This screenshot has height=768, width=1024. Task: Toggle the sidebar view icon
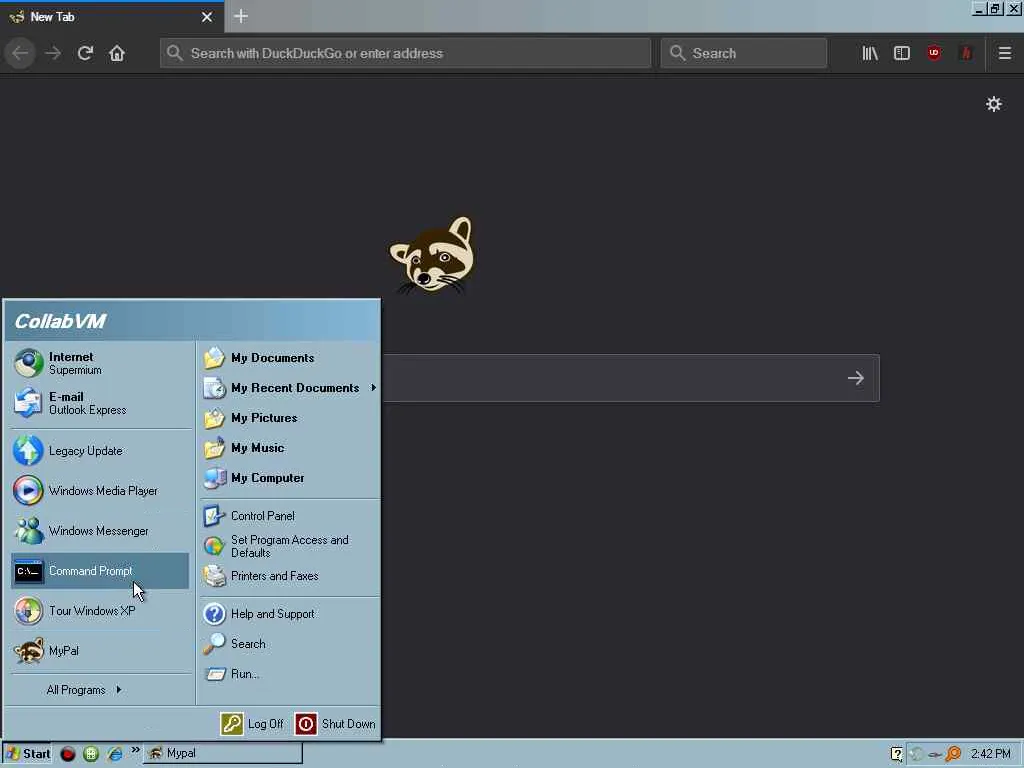pyautogui.click(x=902, y=53)
